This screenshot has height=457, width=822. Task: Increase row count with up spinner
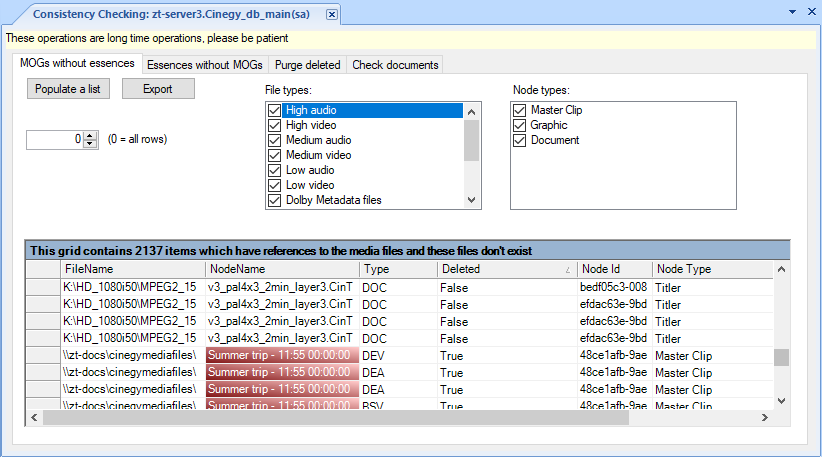[91, 135]
